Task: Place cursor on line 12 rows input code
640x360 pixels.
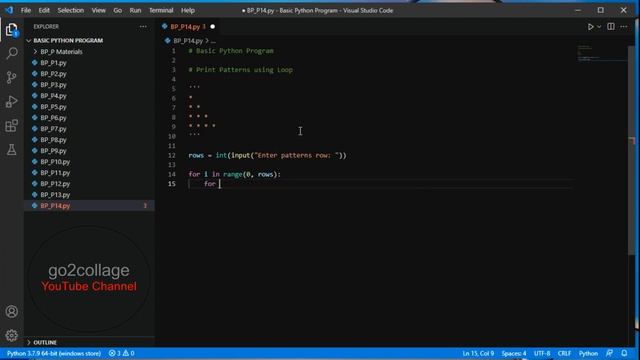Action: tap(267, 155)
